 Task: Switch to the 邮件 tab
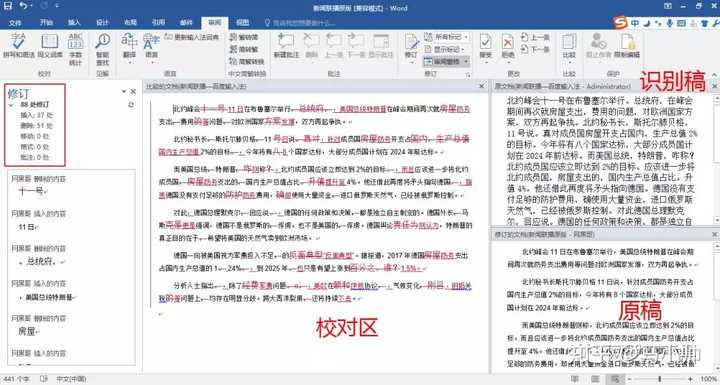pos(186,23)
